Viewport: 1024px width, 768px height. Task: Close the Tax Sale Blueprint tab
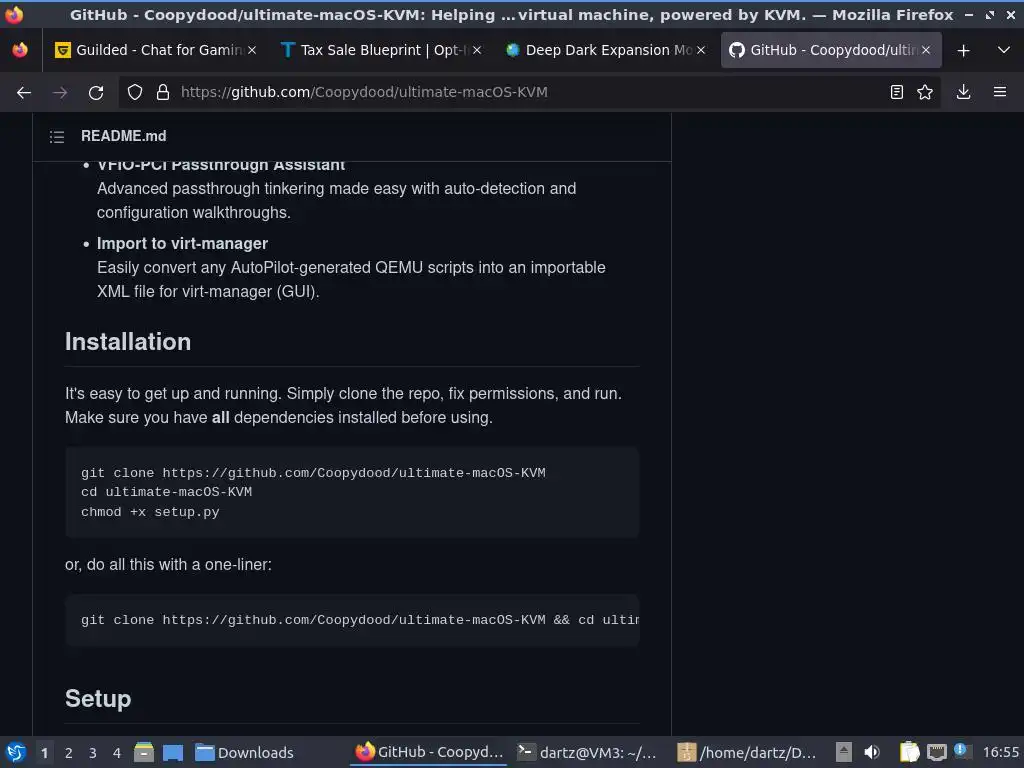pyautogui.click(x=477, y=50)
